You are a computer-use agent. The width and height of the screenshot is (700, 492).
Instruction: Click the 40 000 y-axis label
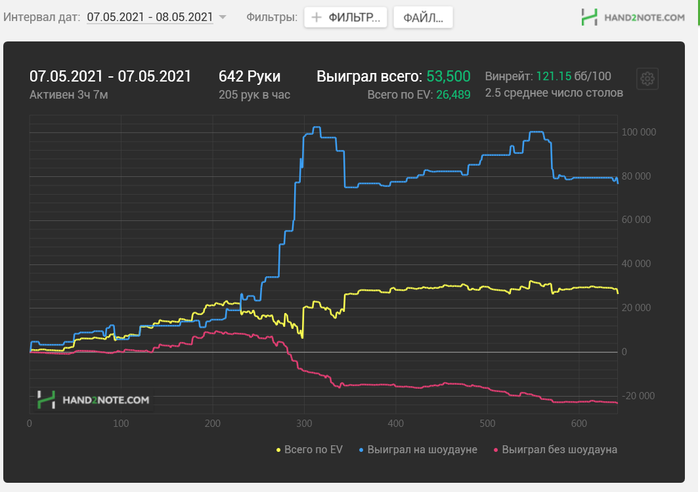coord(636,264)
